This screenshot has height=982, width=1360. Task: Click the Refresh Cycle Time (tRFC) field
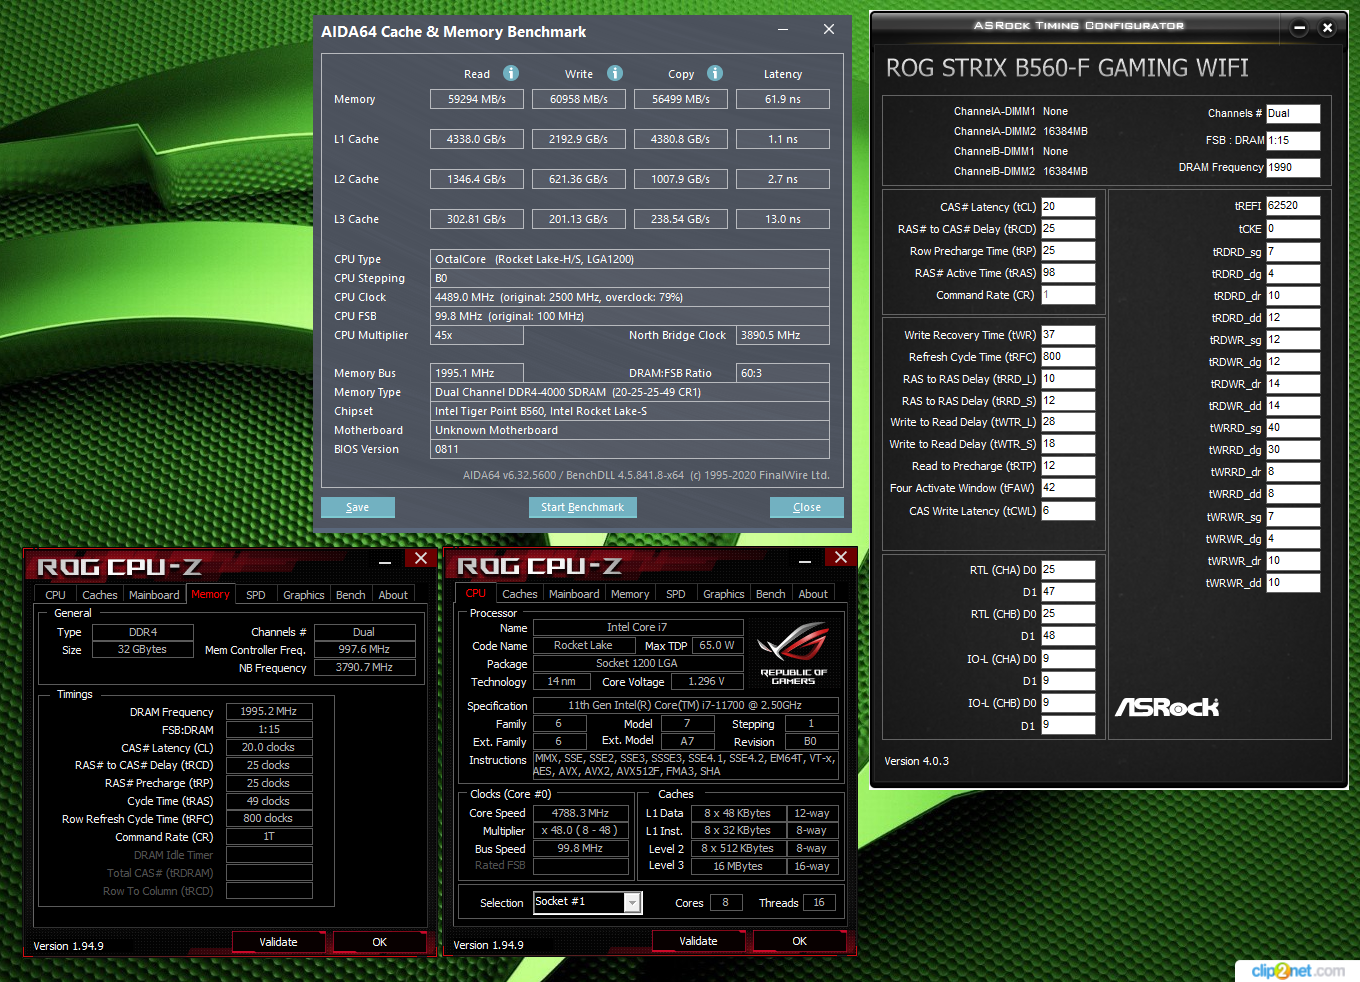click(x=1068, y=357)
